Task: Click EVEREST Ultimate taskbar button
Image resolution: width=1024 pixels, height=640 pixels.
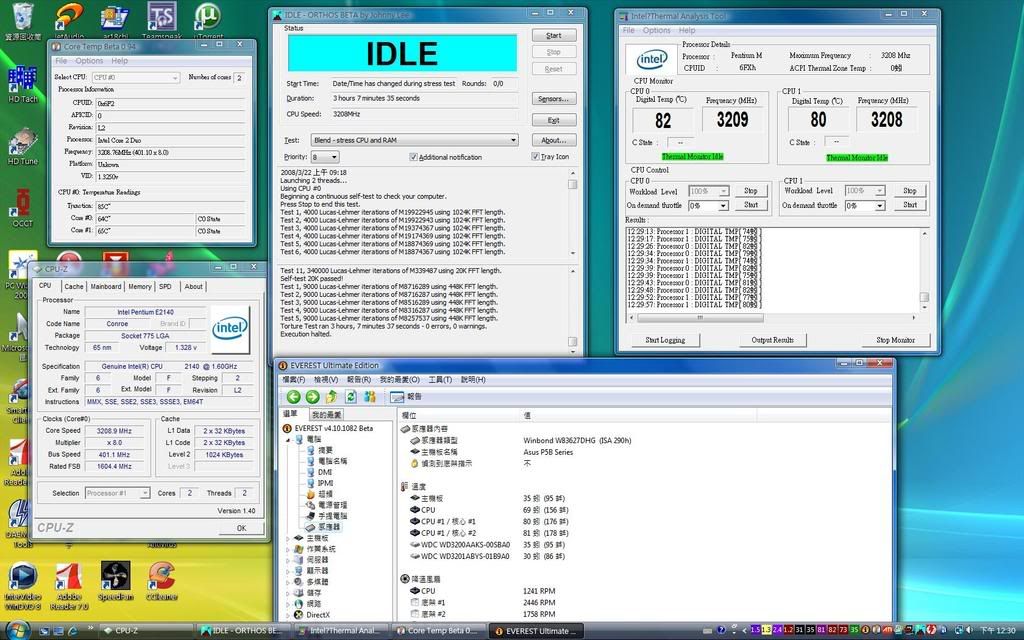Action: point(536,631)
